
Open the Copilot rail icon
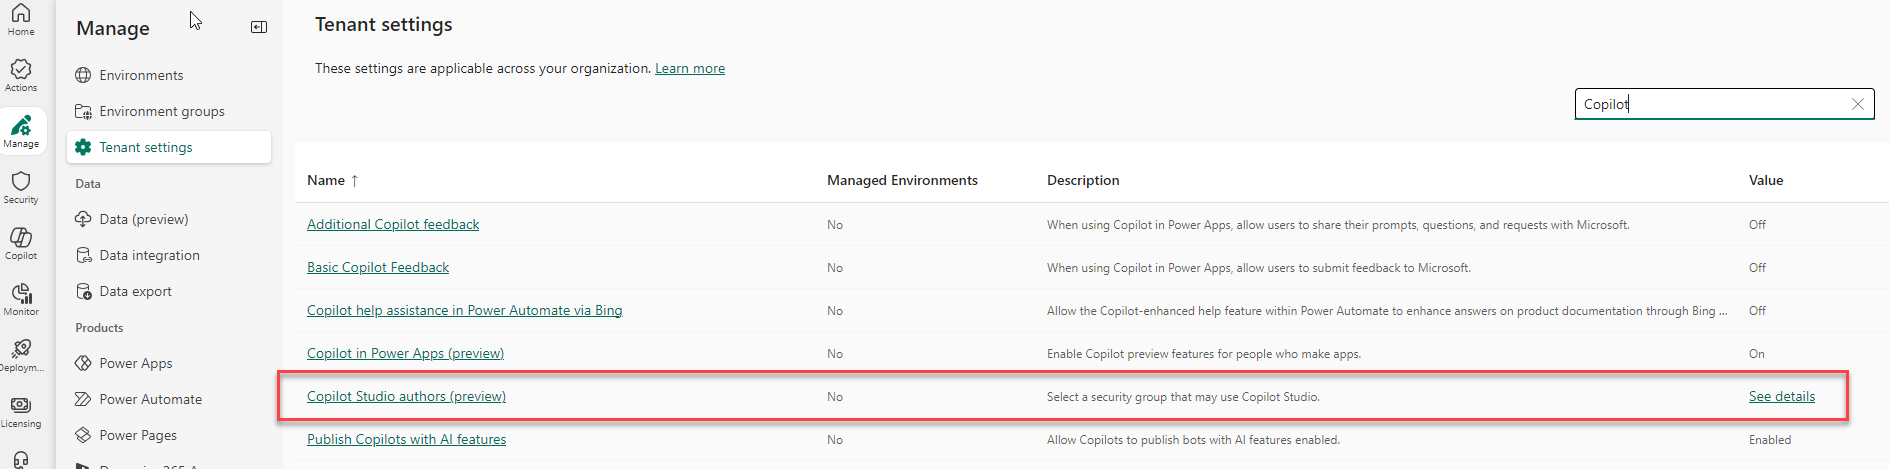click(x=21, y=243)
